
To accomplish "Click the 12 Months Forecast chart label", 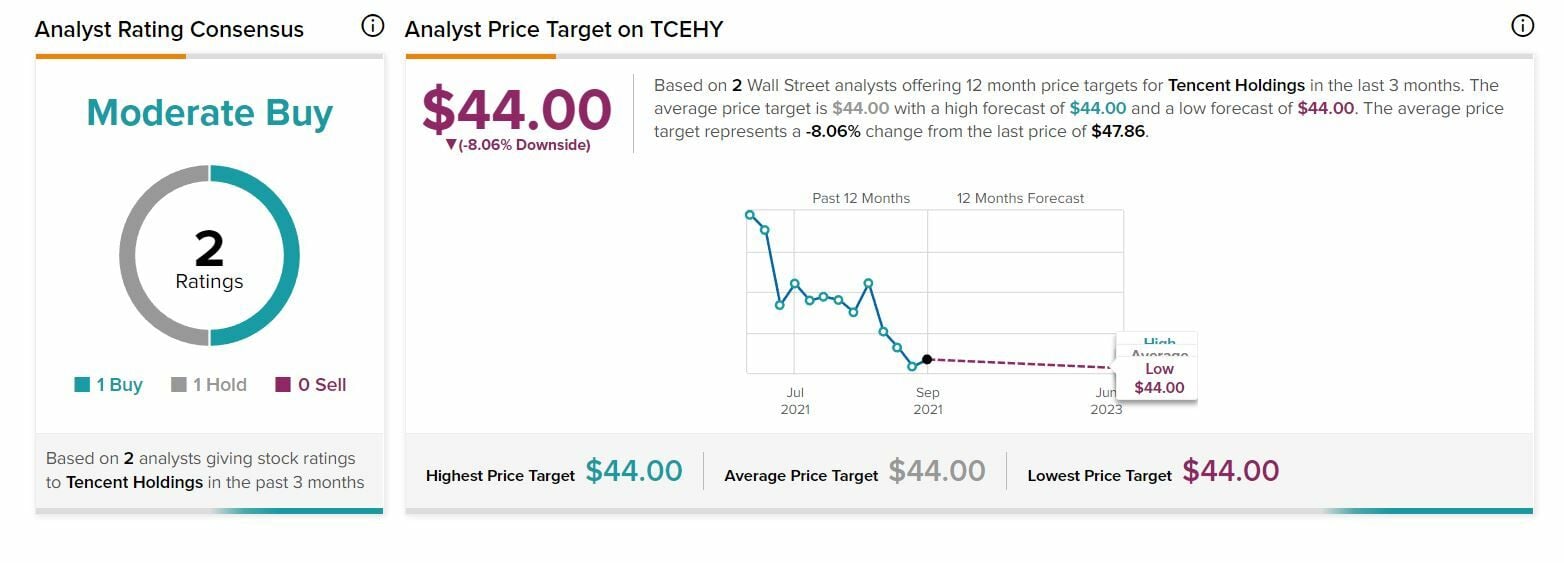I will (1020, 198).
